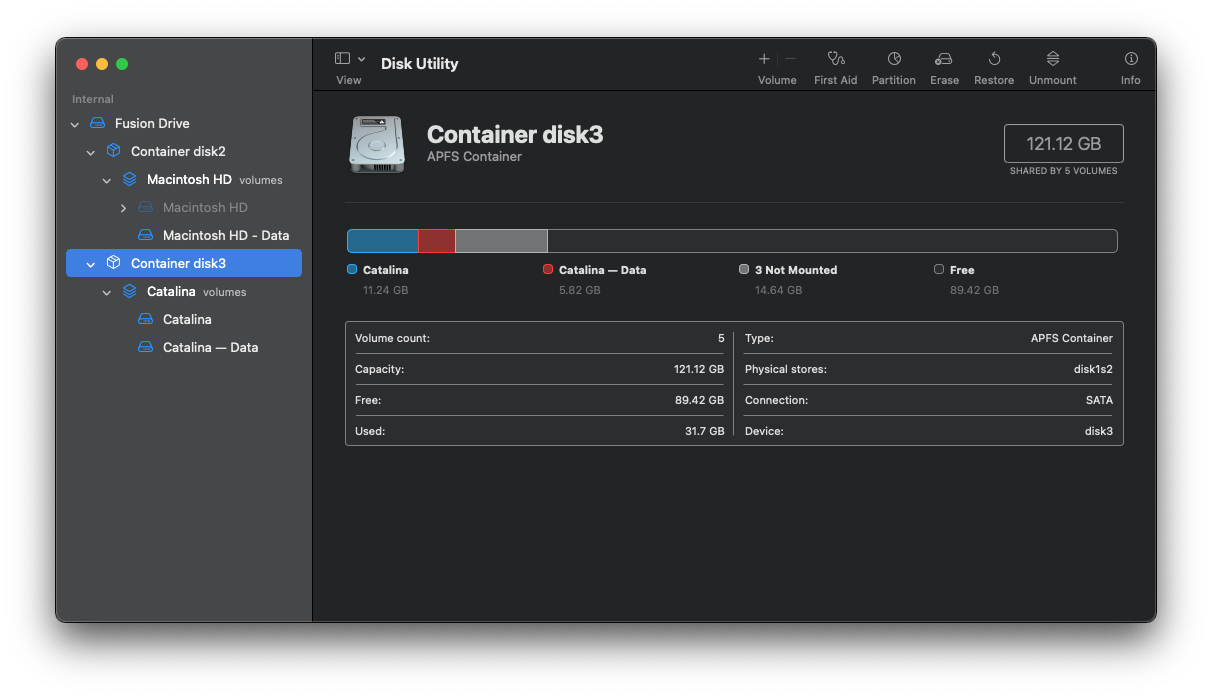1212x696 pixels.
Task: Collapse Macintosh HD volumes group
Action: tap(107, 180)
